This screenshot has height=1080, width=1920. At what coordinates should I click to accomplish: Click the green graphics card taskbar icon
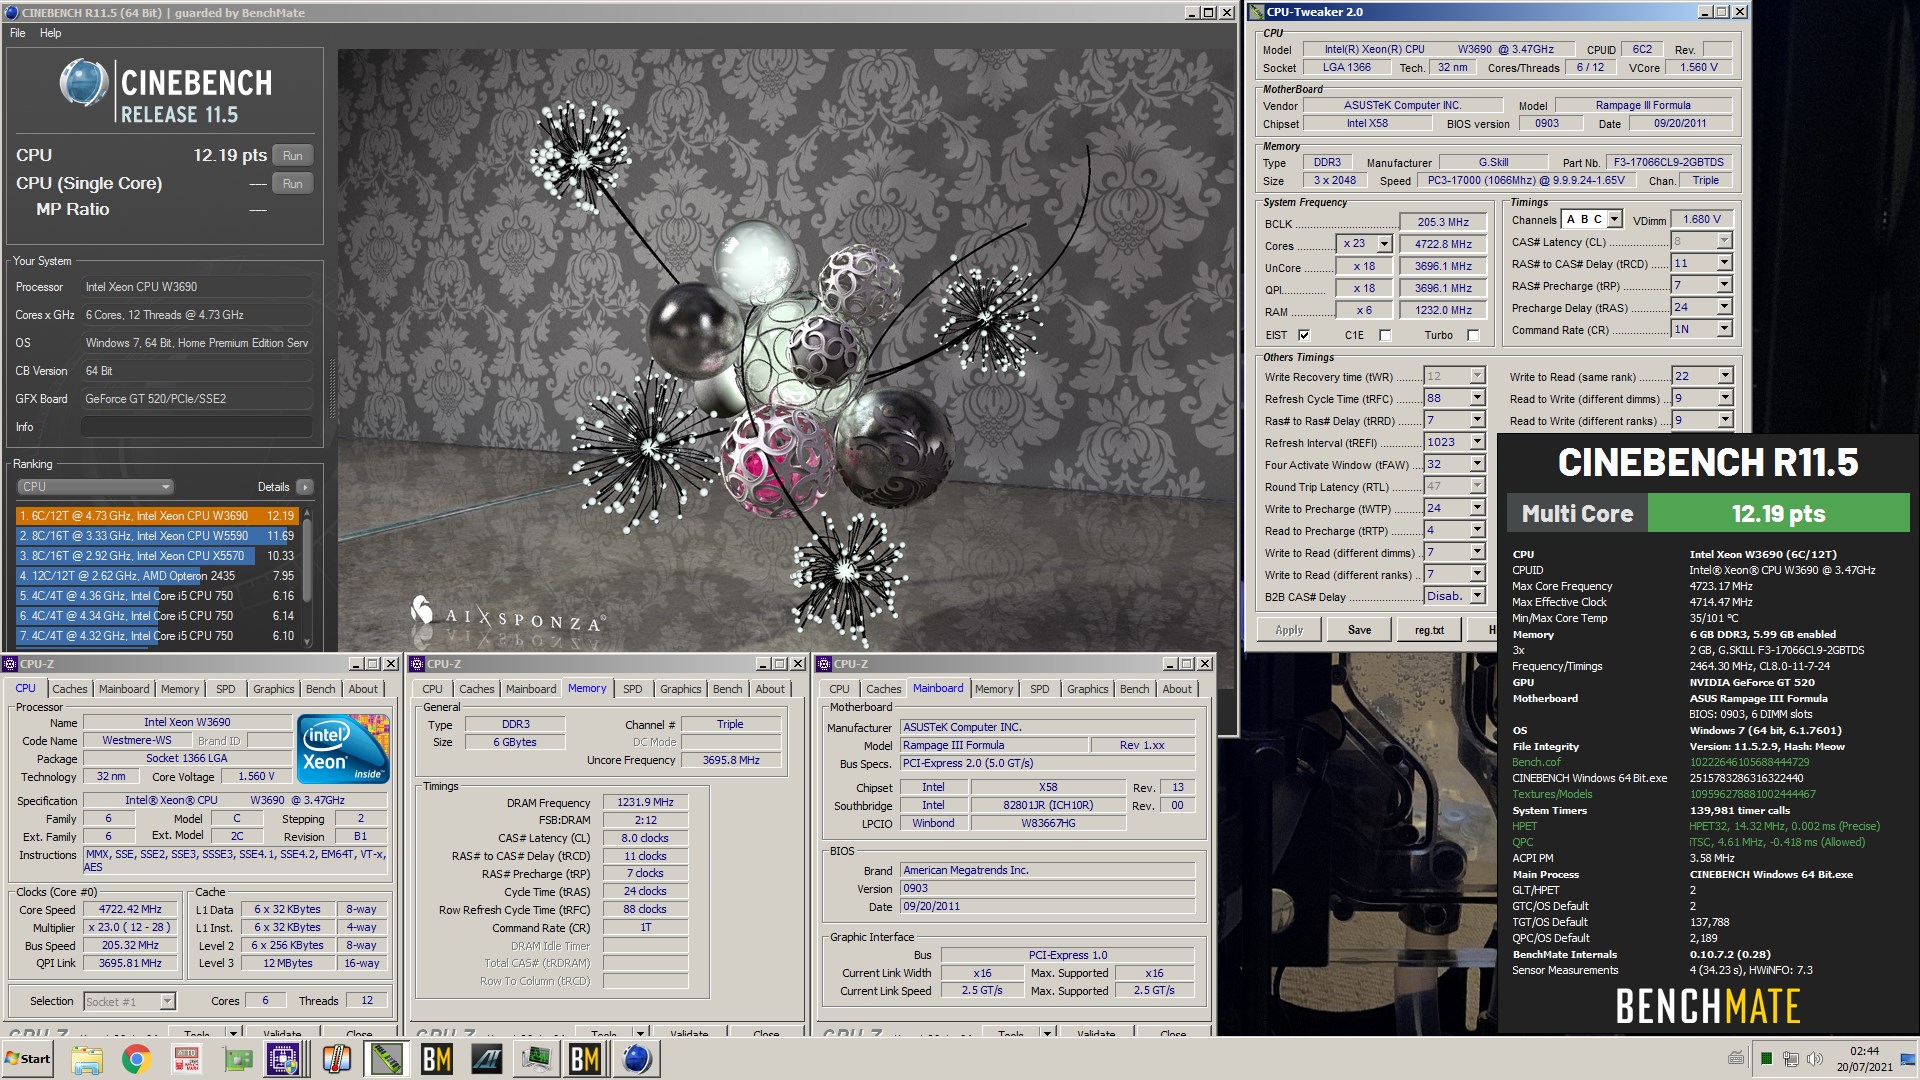tap(237, 1059)
